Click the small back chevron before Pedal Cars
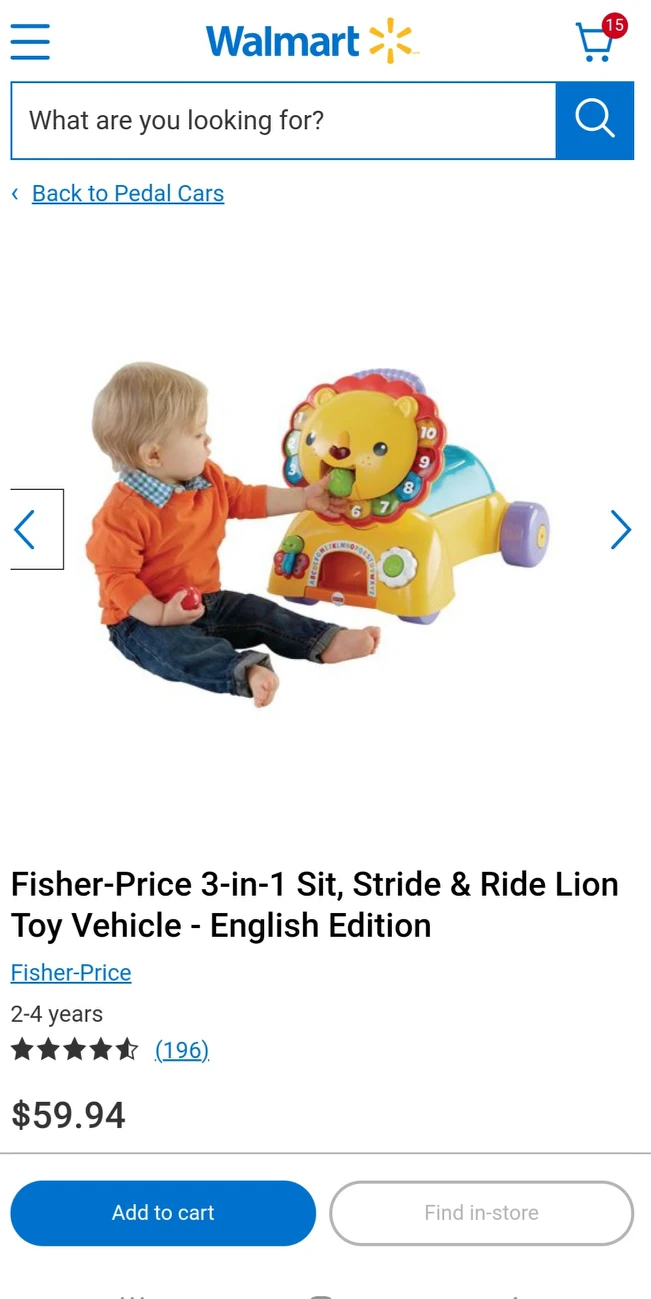The width and height of the screenshot is (651, 1299). coord(15,194)
